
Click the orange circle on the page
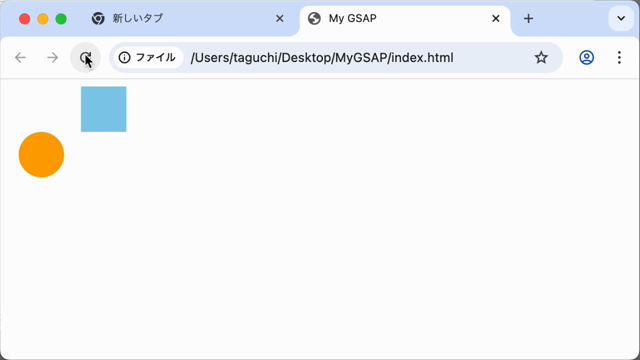point(41,155)
